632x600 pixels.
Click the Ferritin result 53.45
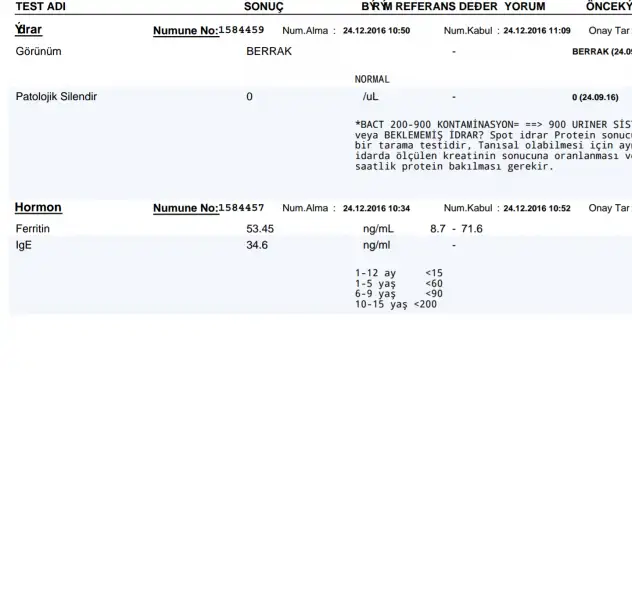pos(260,229)
